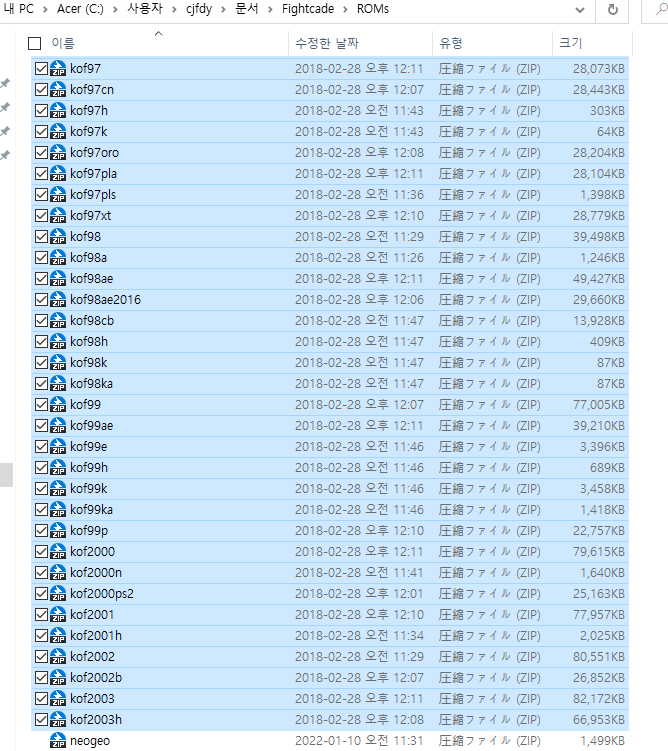Screen dimensions: 668x751
Task: Navigate to 사용자 folder in breadcrumb
Action: (x=145, y=9)
